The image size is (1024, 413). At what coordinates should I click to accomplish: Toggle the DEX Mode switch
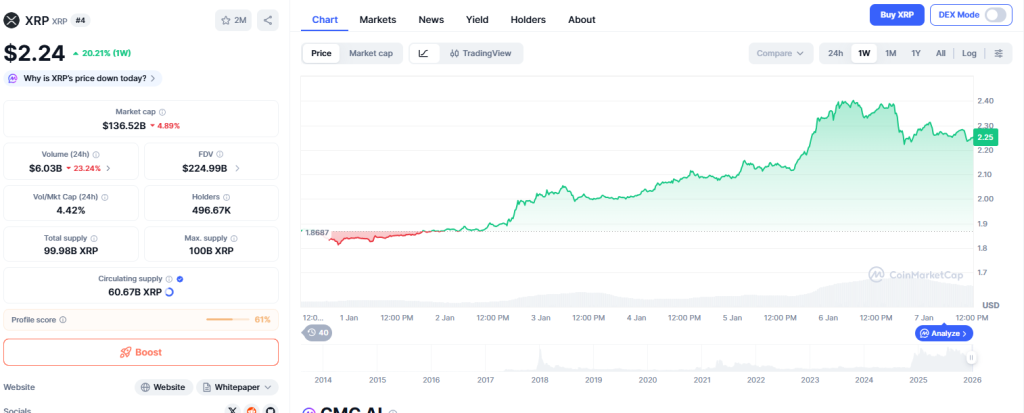tap(996, 15)
